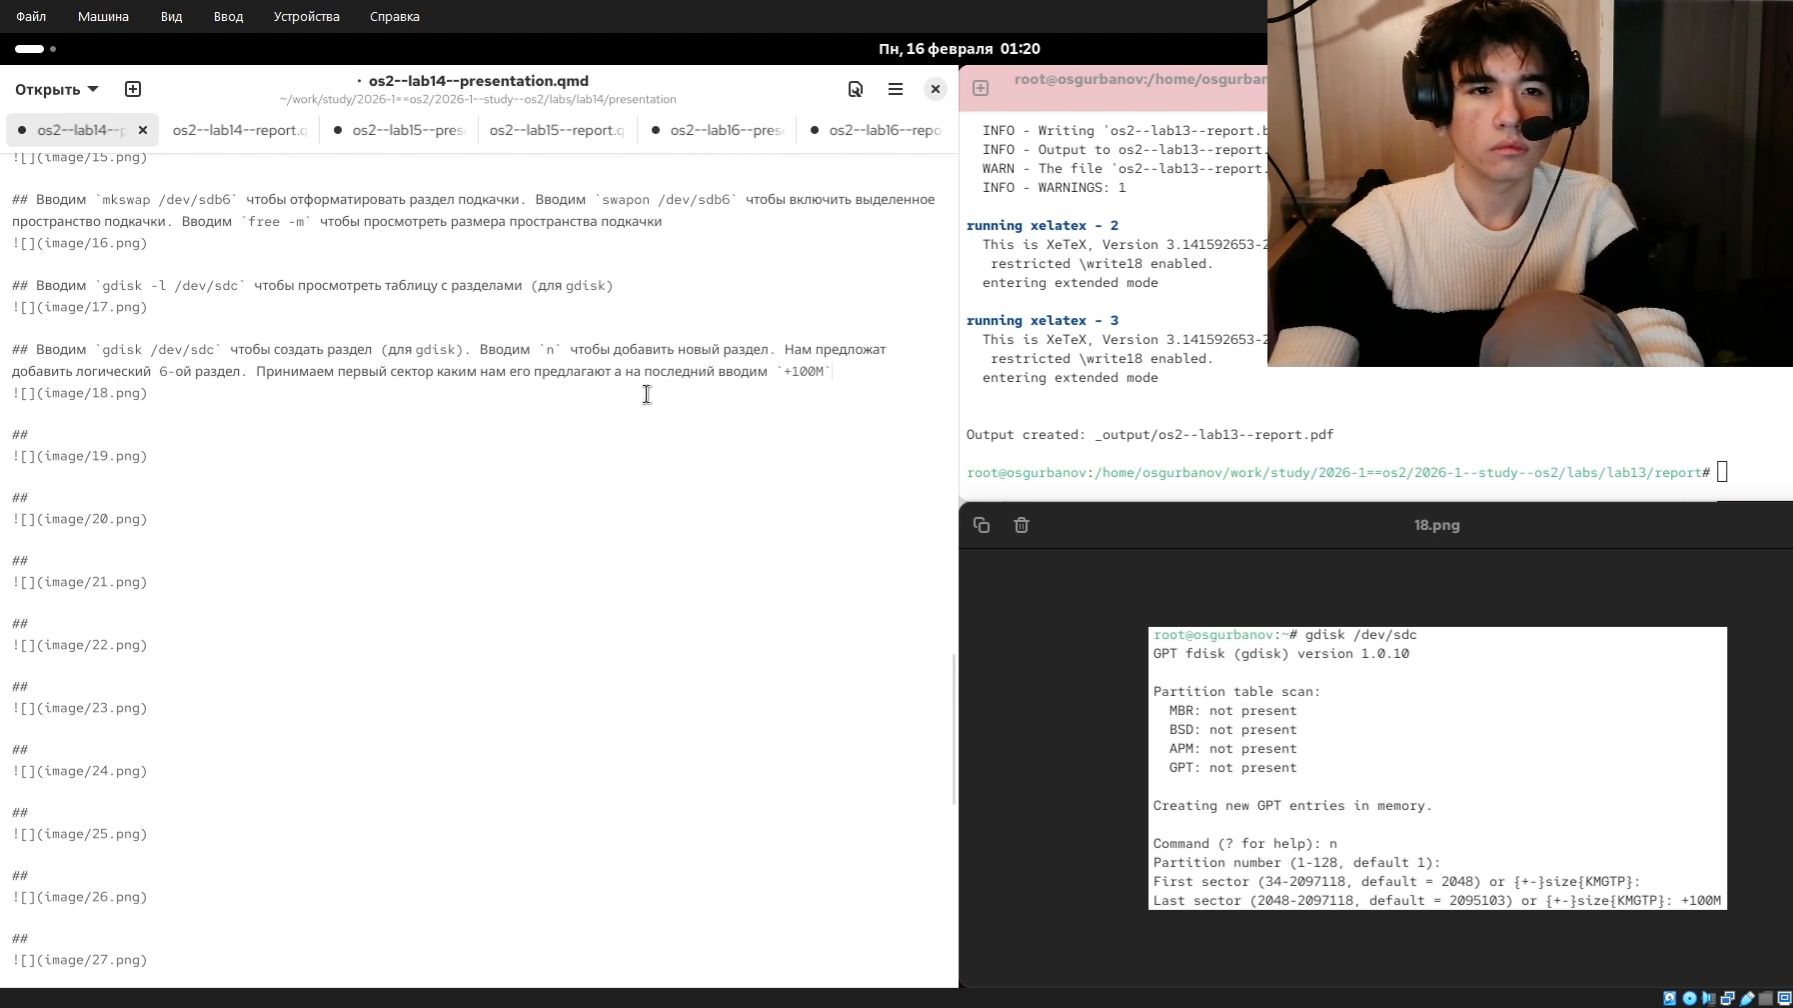Place cursor on ![](image/23.png) line

click(x=80, y=708)
